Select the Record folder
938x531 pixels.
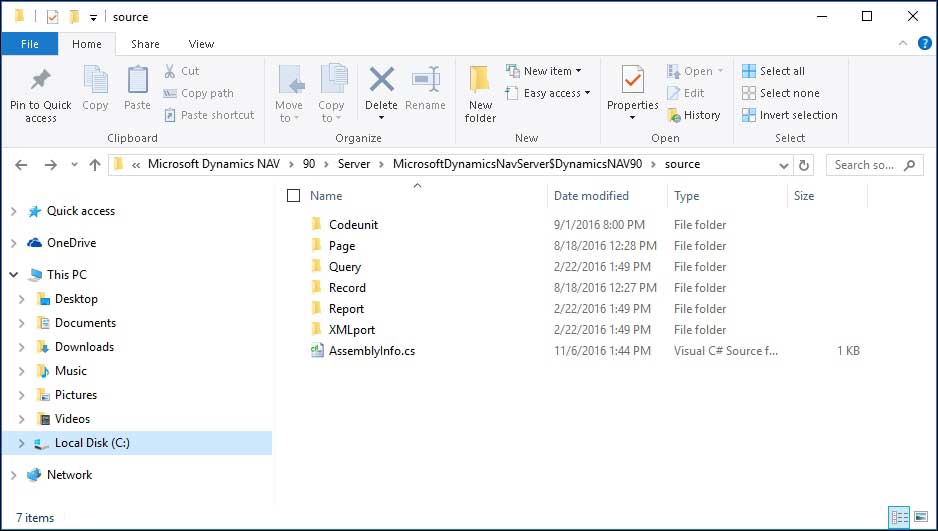click(x=347, y=288)
